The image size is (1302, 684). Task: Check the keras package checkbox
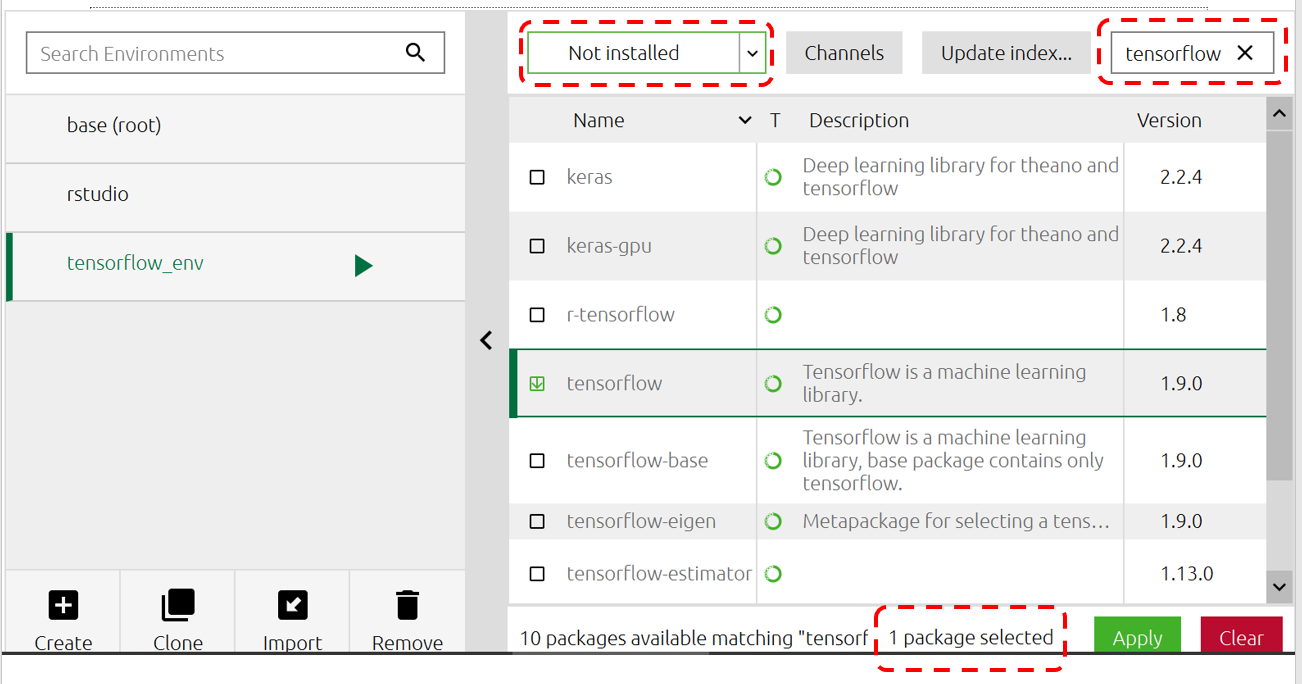537,177
